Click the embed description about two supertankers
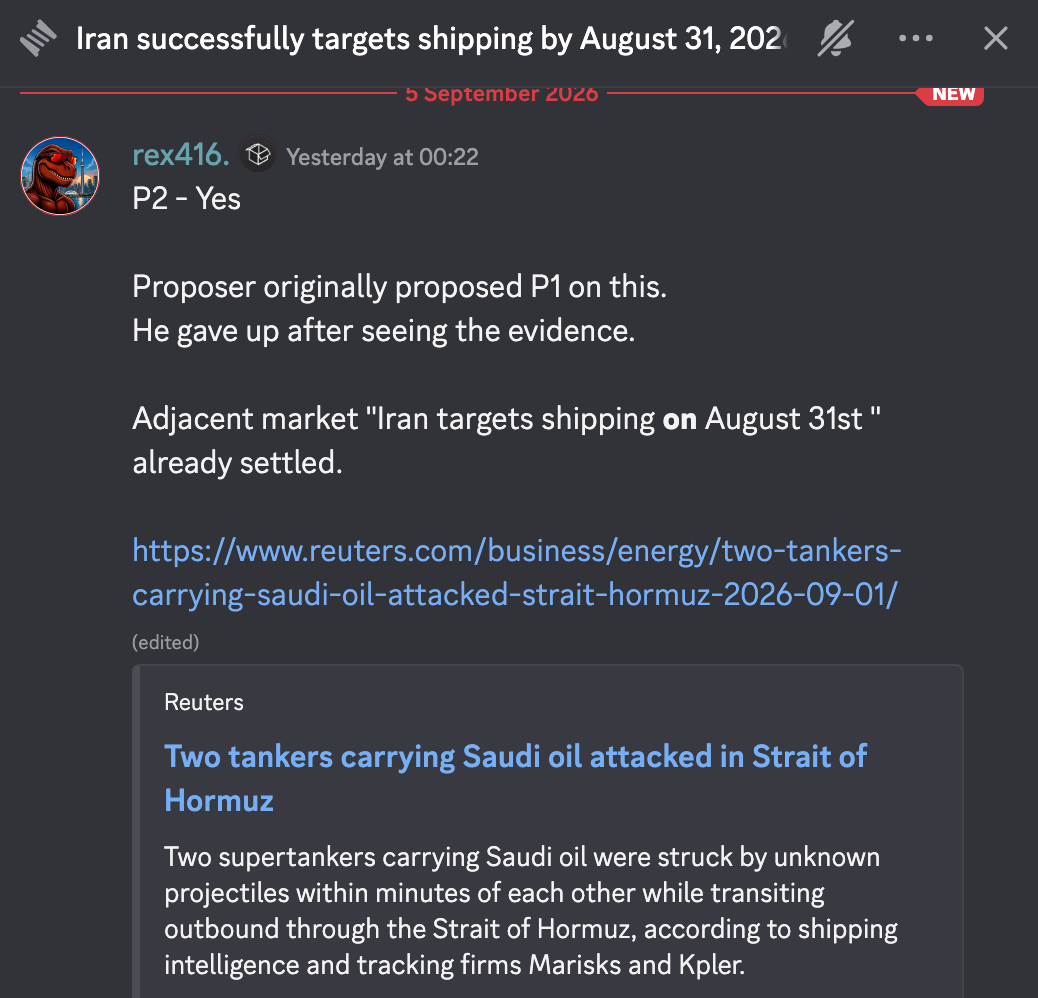 pos(531,911)
